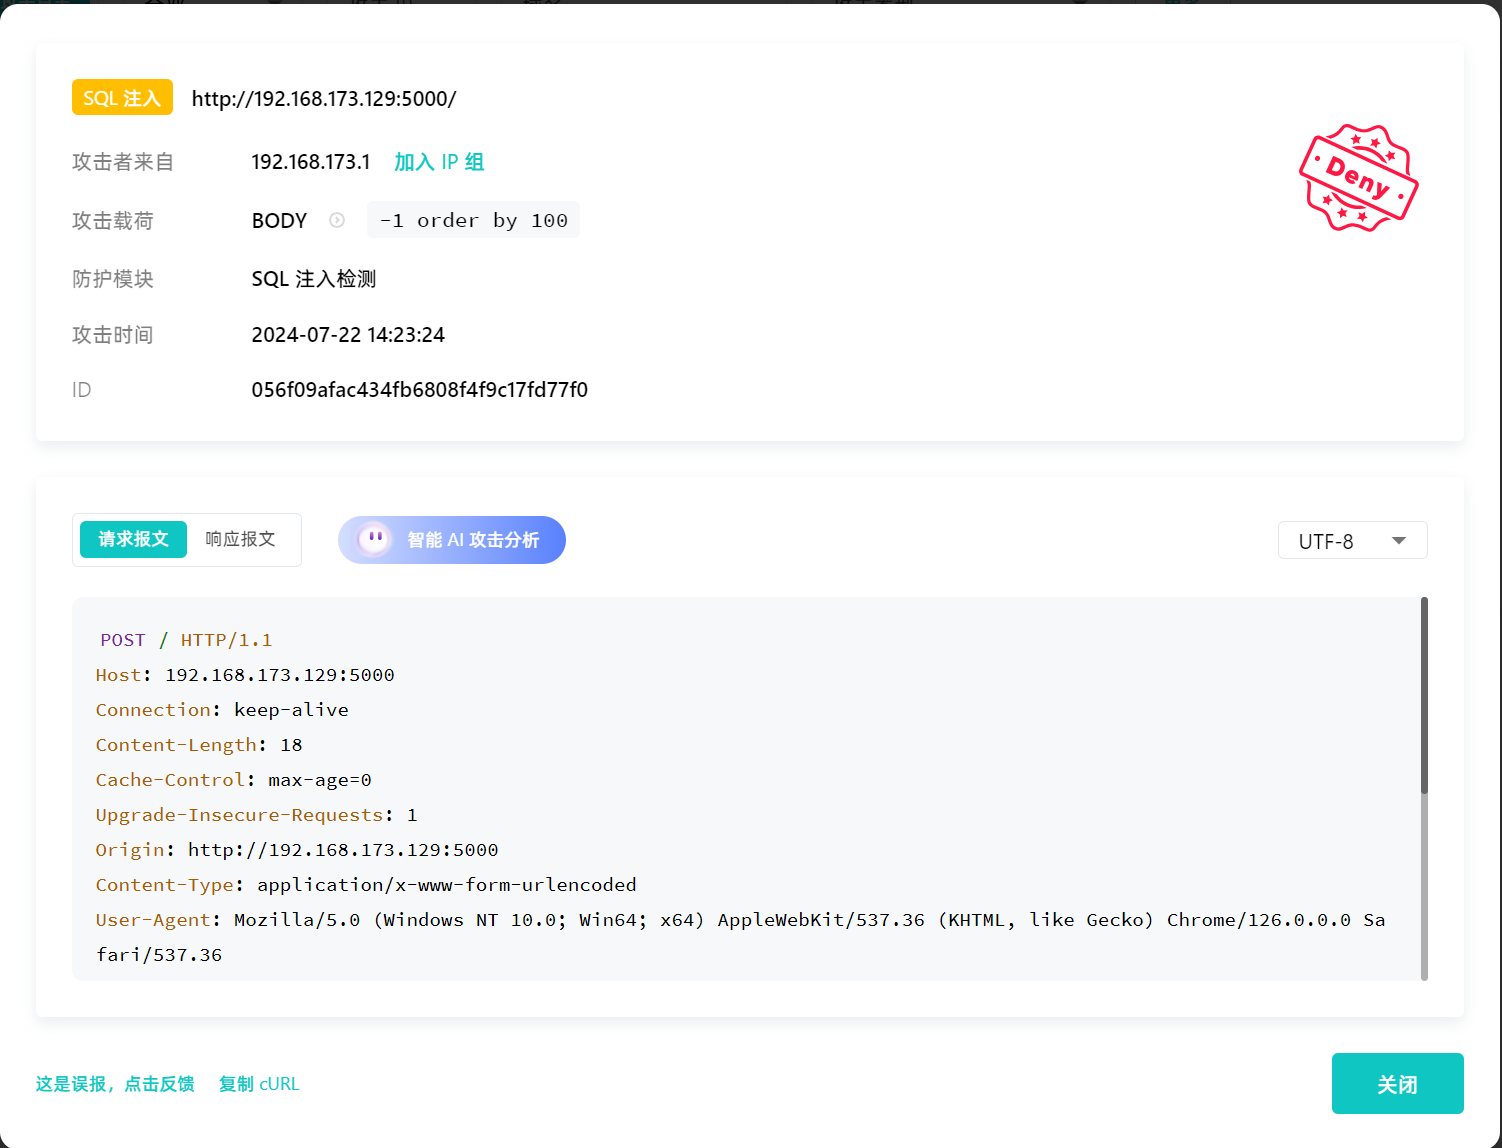Viewport: 1502px width, 1148px height.
Task: Click the AI robot face icon
Action: [374, 540]
